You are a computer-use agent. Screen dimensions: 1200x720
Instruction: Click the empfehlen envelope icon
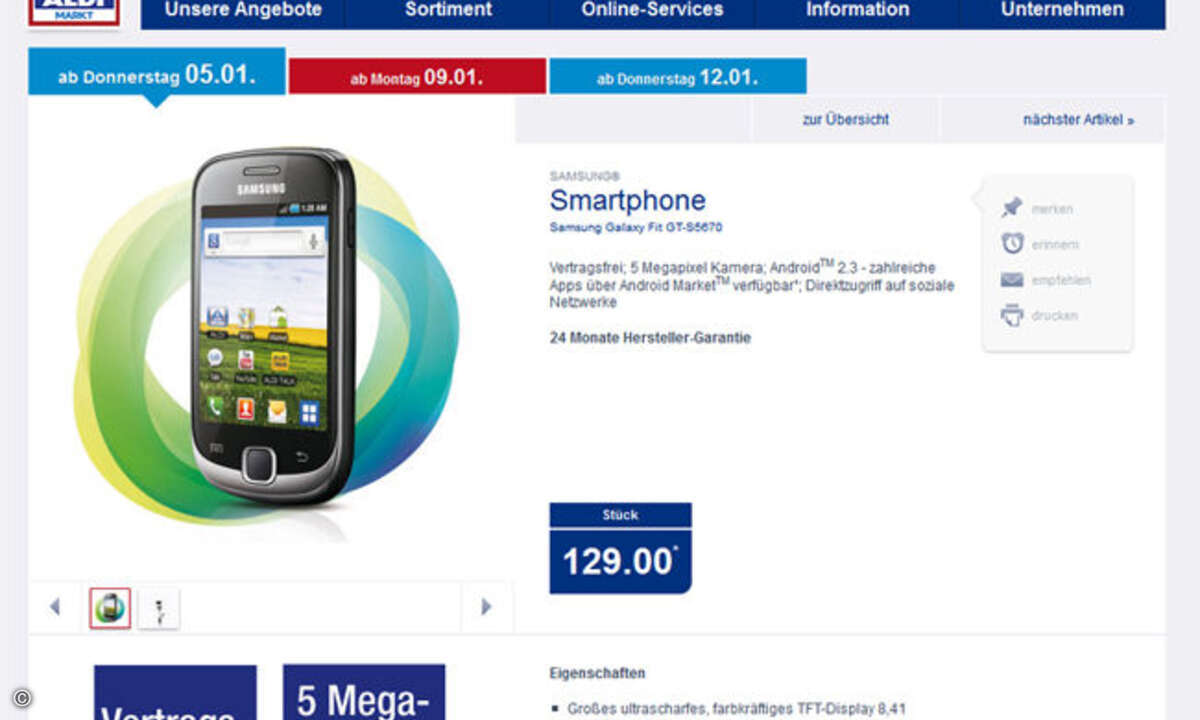[1012, 280]
